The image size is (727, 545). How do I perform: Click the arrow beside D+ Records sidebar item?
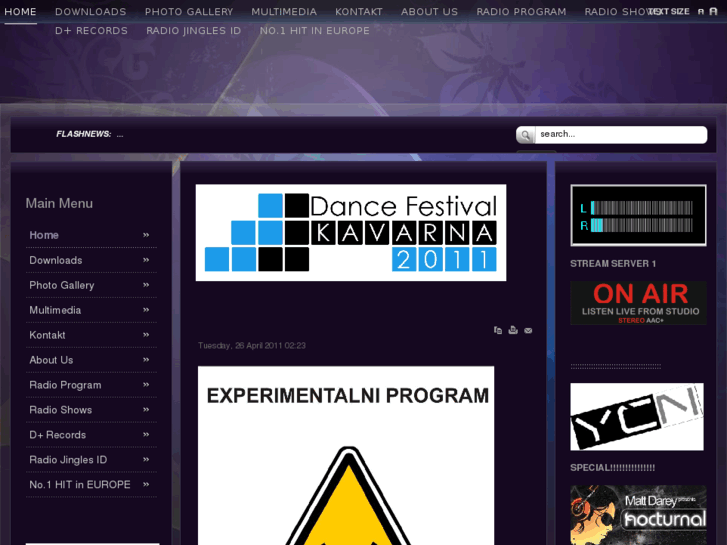pos(146,435)
